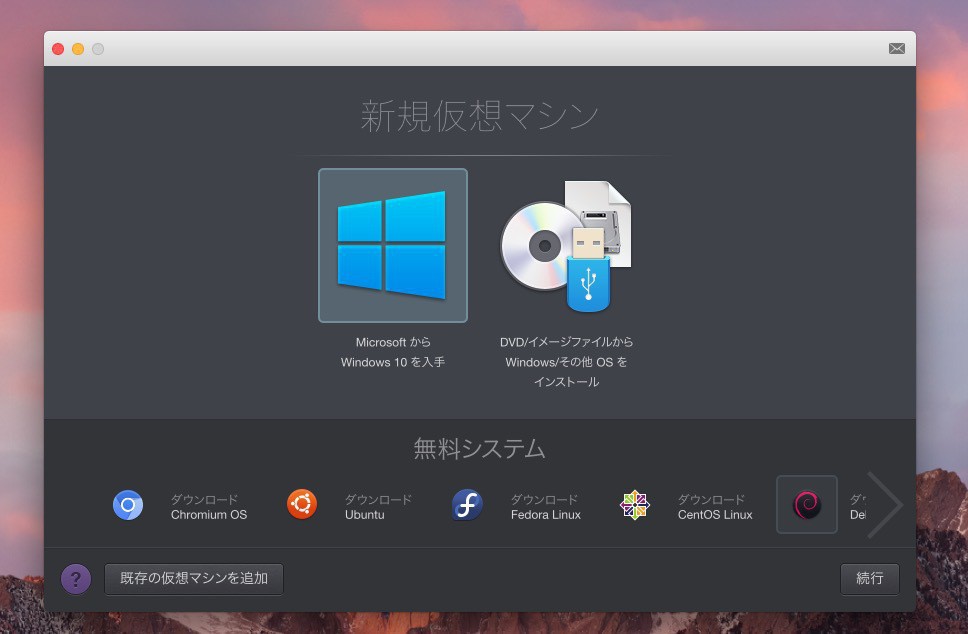
Task: Open the envelope feedback icon in title bar
Action: pyautogui.click(x=897, y=49)
